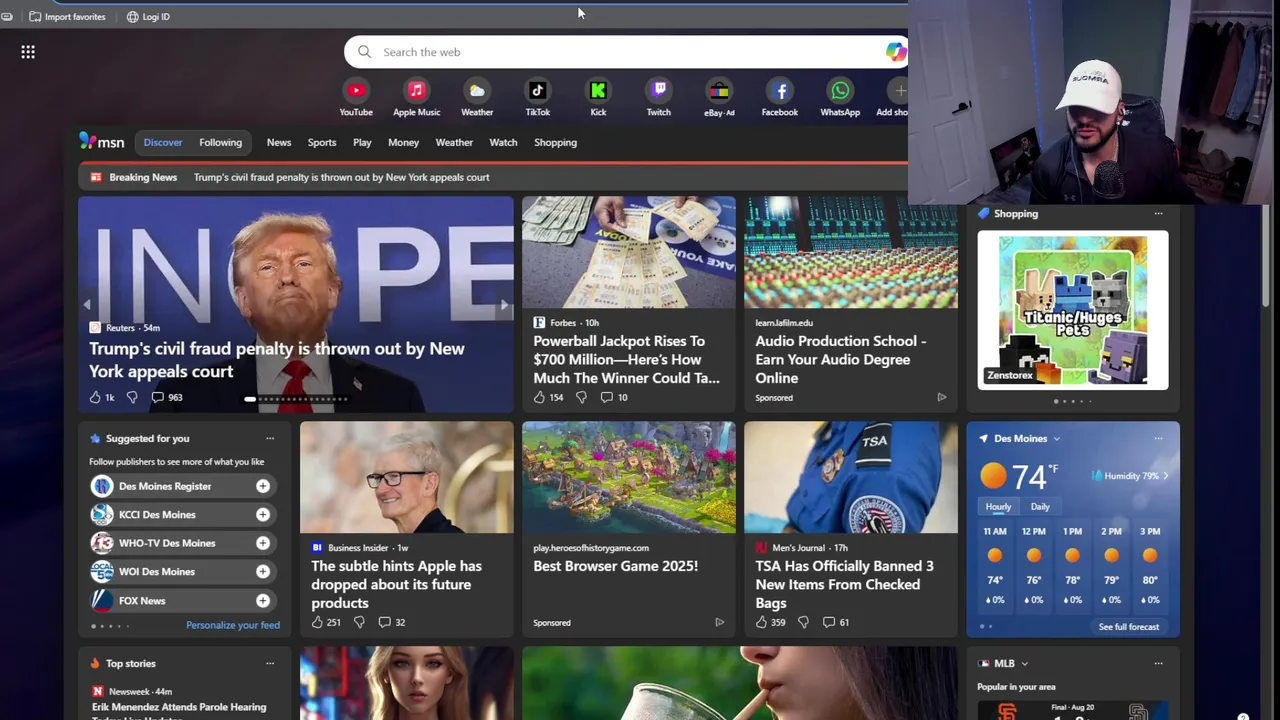Select the Discover tab

[163, 142]
